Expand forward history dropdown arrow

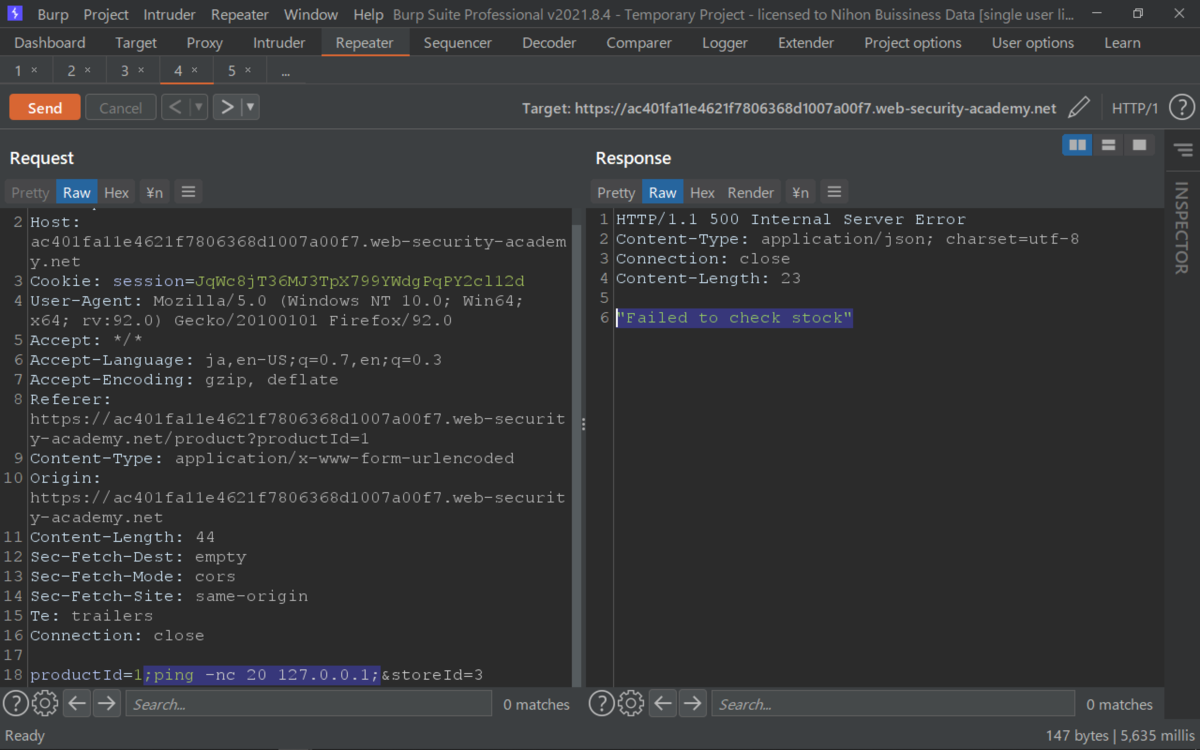point(250,107)
